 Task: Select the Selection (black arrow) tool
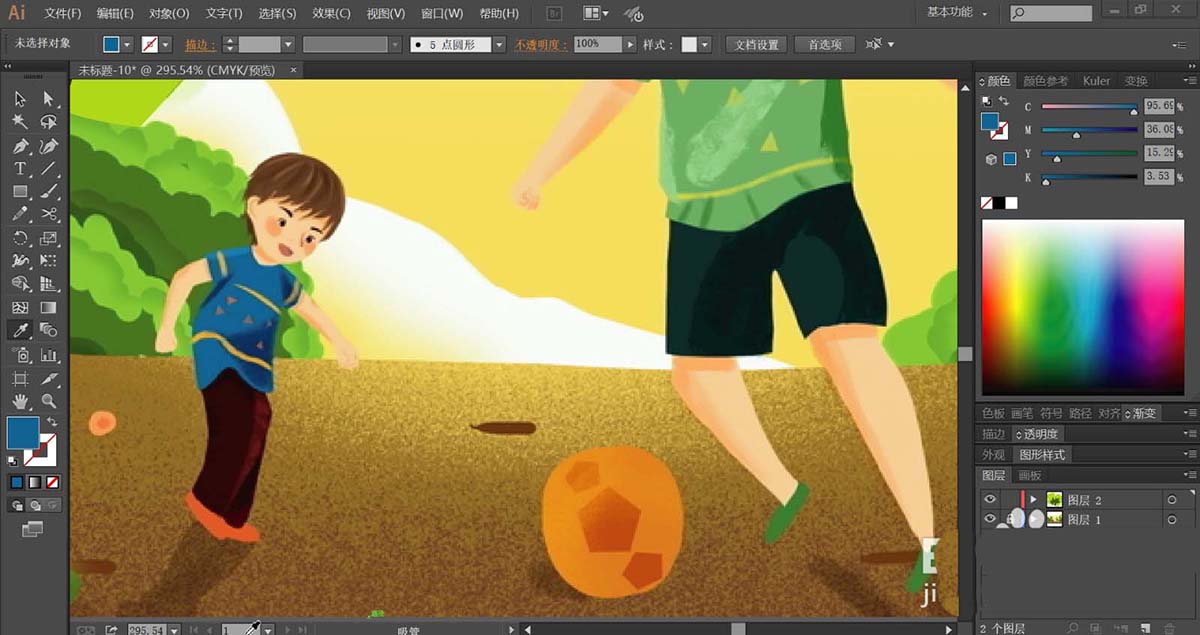20,98
